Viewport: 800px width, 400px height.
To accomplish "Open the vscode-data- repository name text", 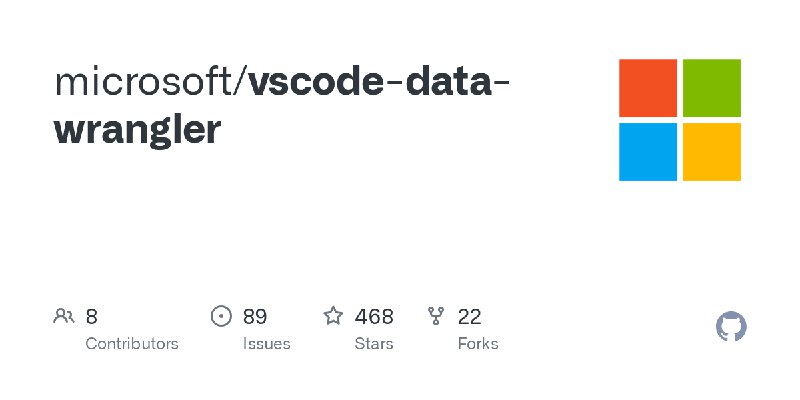I will click(380, 82).
